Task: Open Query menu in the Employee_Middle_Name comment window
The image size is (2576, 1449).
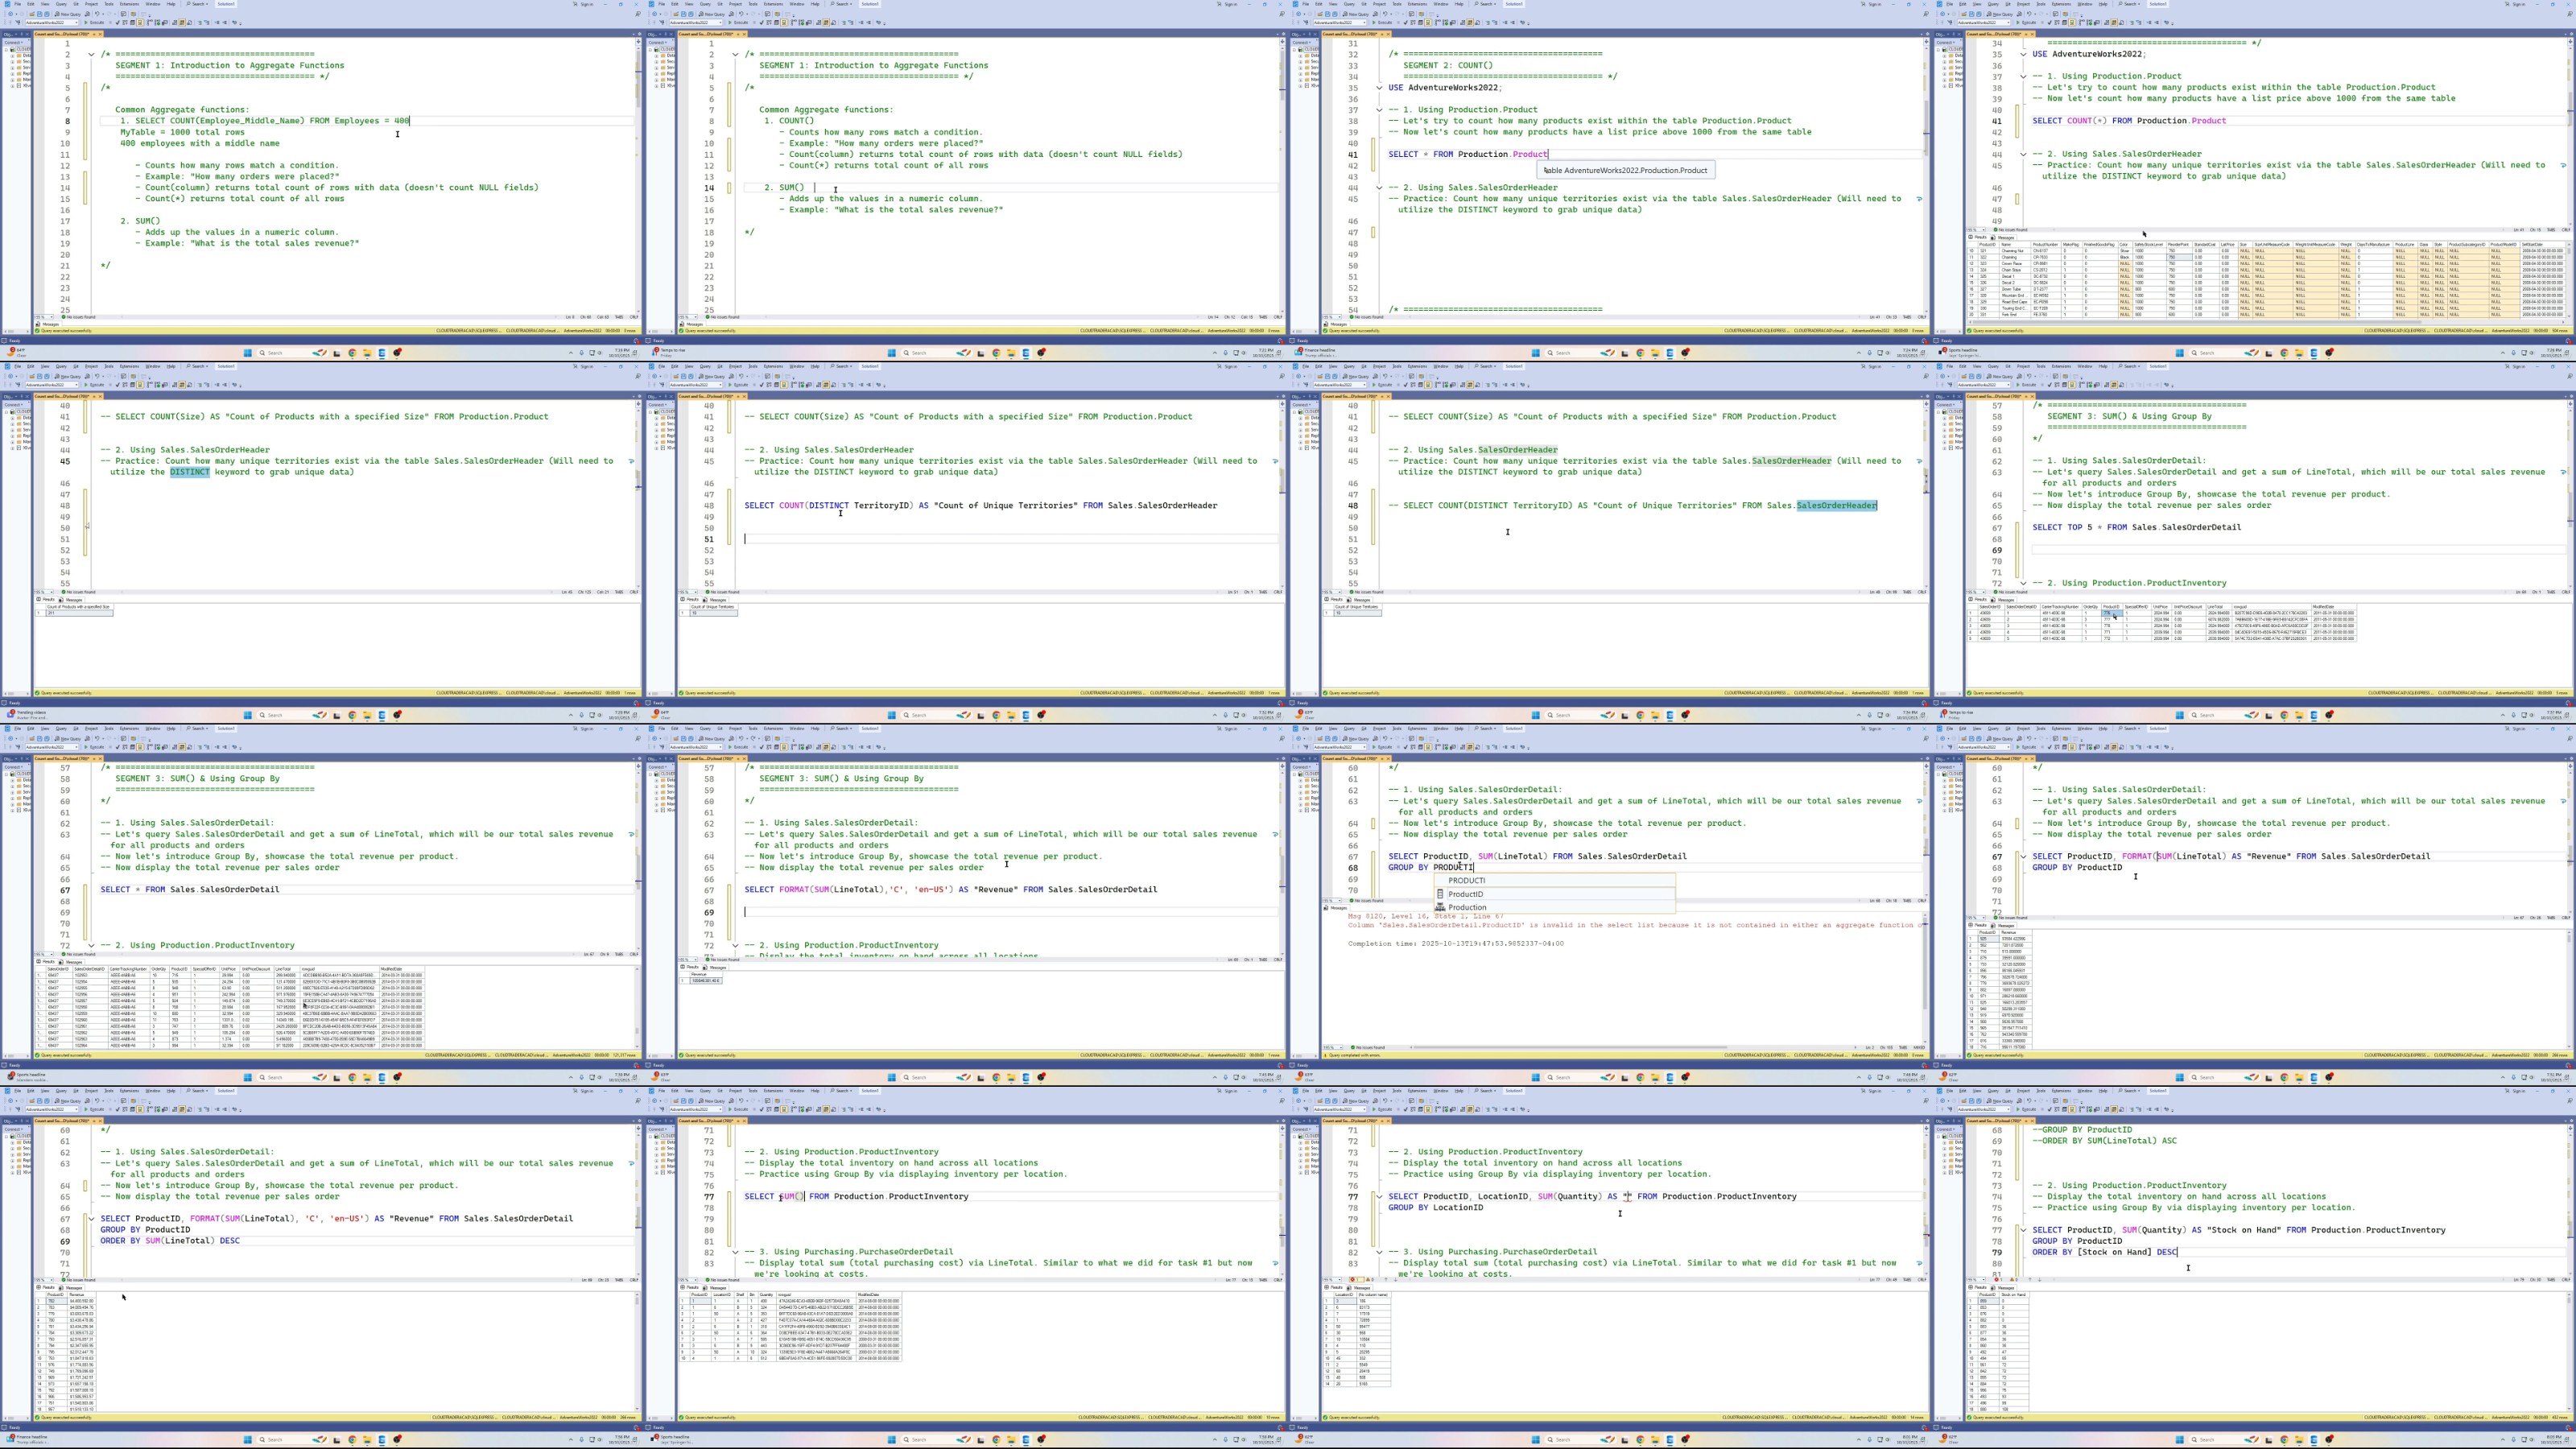Action: [61, 4]
